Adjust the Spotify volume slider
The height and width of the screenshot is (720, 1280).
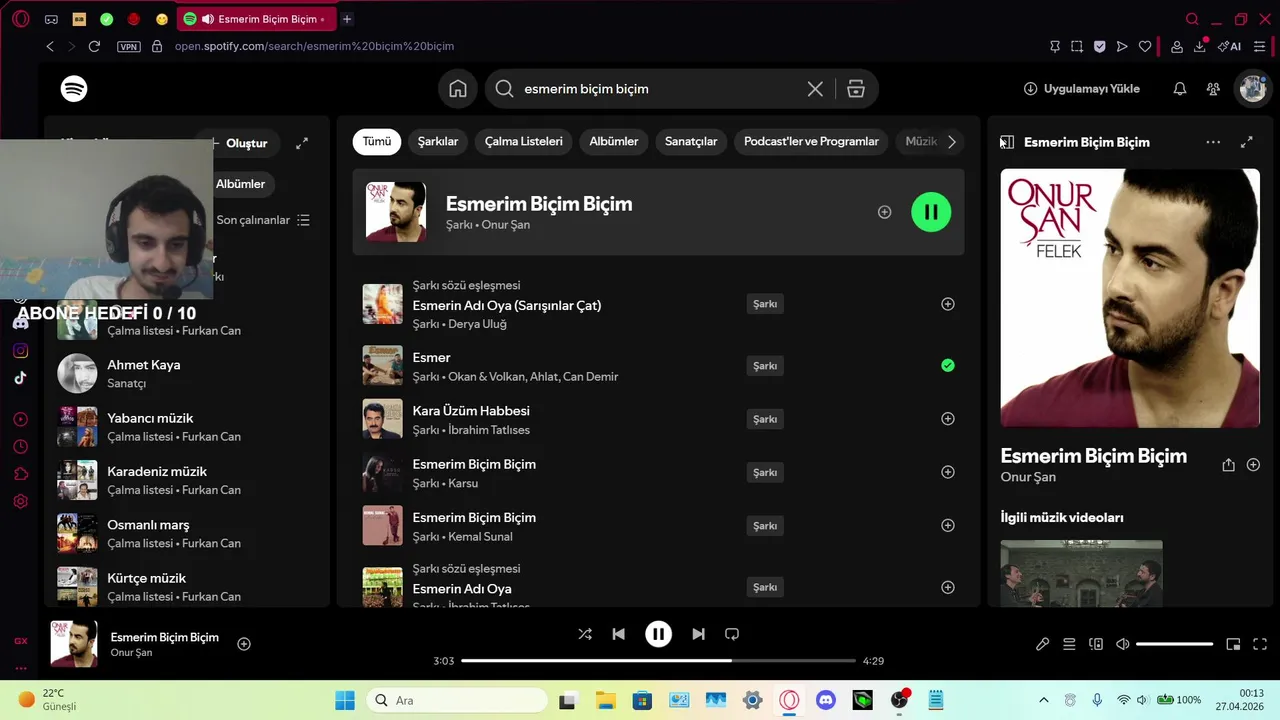1174,644
